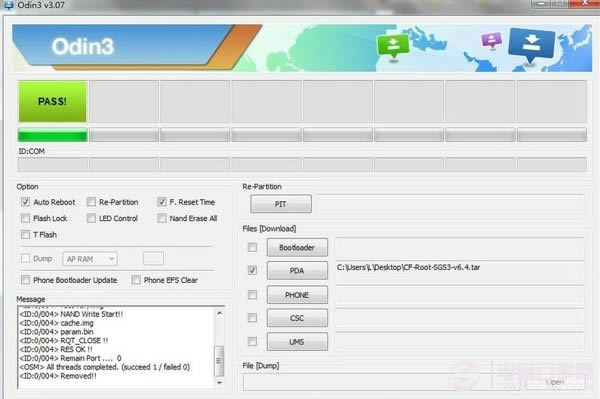The height and width of the screenshot is (399, 600).
Task: Click the Open button under File Dump
Action: 555,382
